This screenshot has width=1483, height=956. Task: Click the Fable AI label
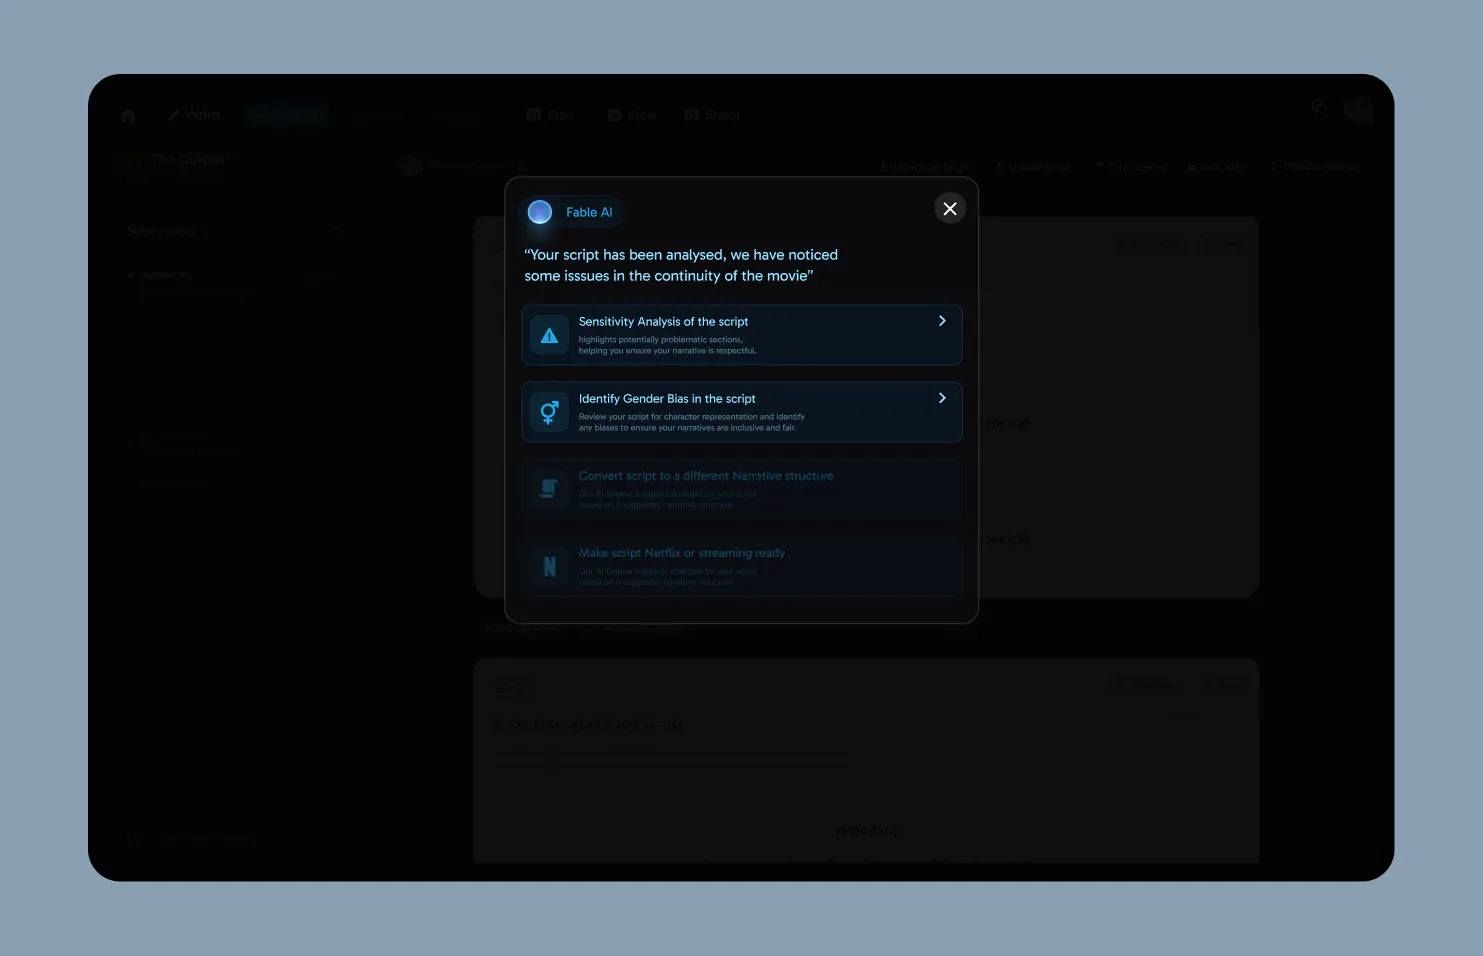pyautogui.click(x=589, y=212)
